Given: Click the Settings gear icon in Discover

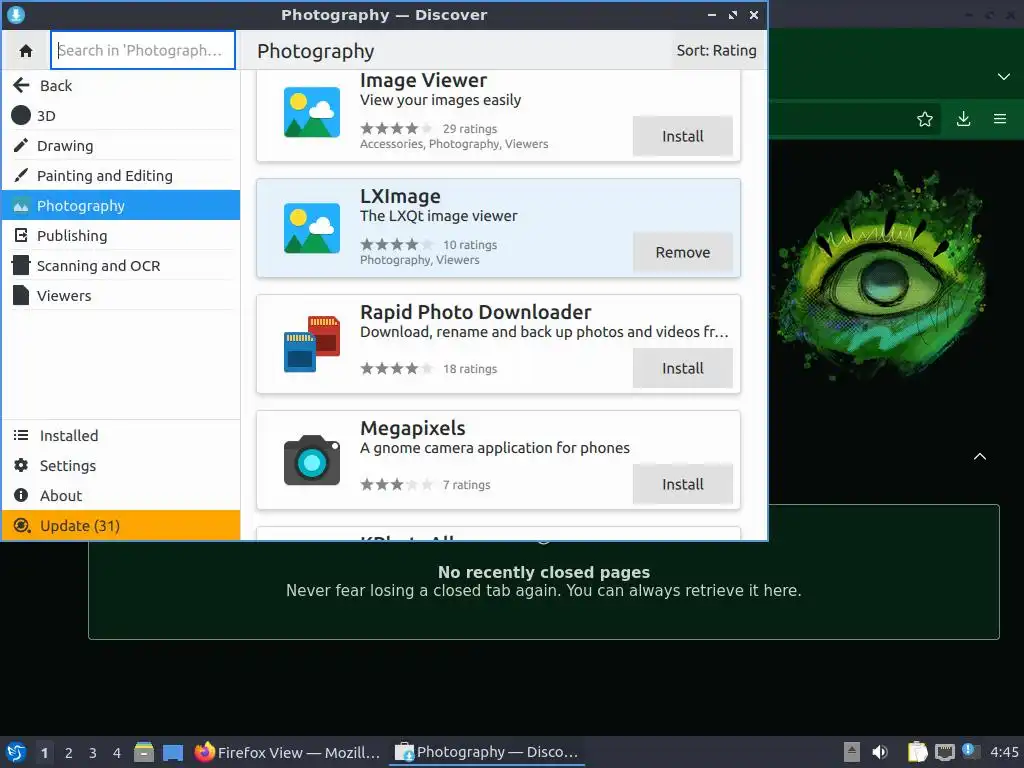Looking at the screenshot, I should pyautogui.click(x=21, y=465).
